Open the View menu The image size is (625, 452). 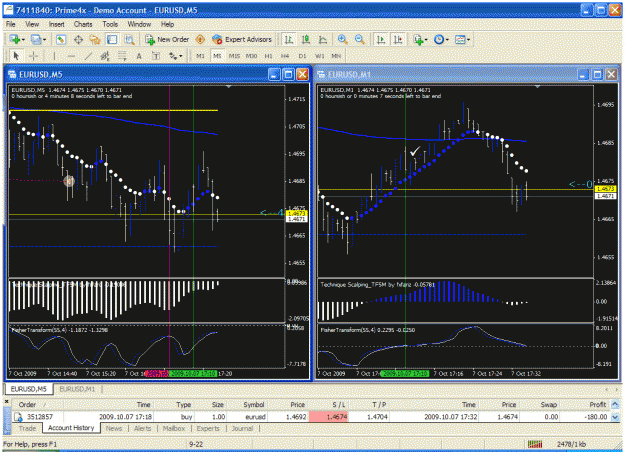32,24
